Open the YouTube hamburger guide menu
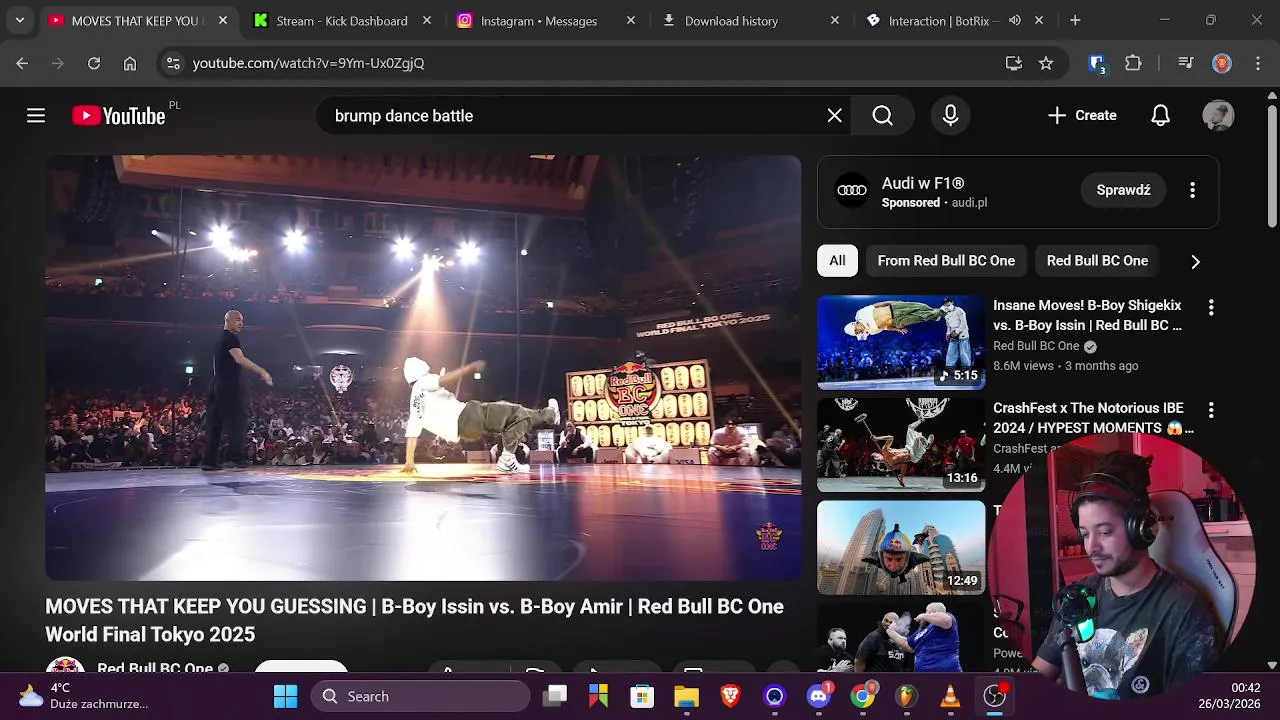Viewport: 1280px width, 720px height. (x=36, y=116)
